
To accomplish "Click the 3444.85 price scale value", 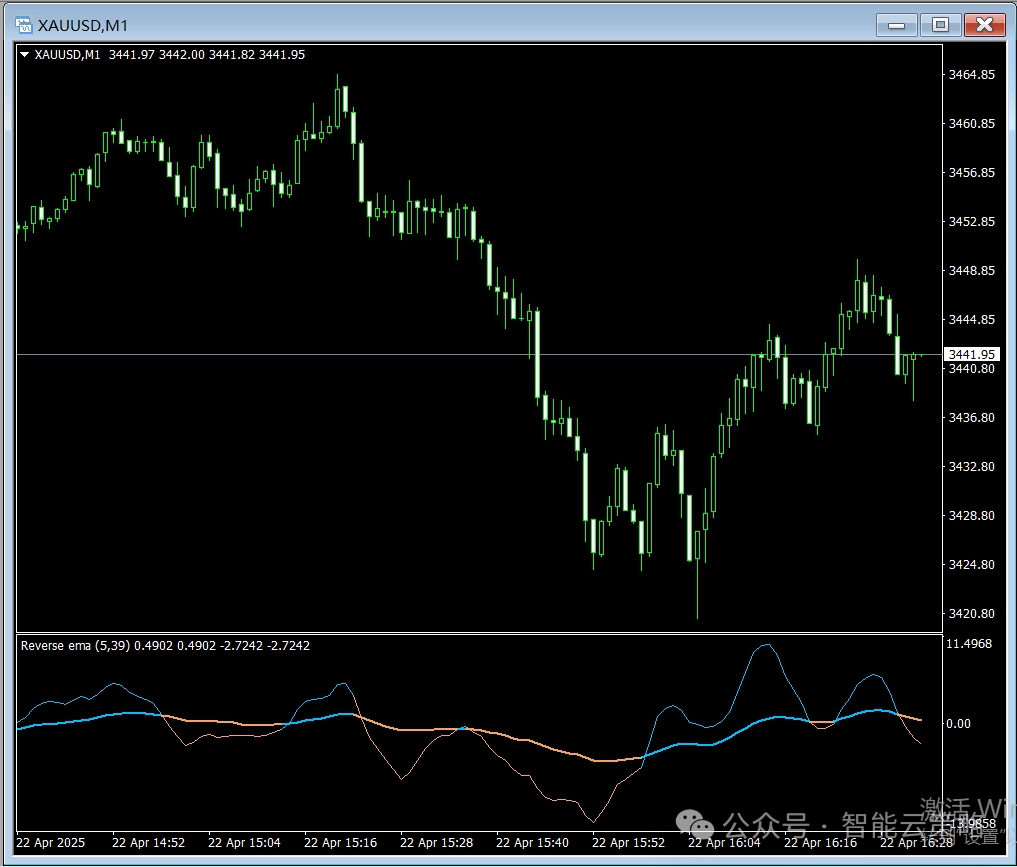I will (x=971, y=319).
